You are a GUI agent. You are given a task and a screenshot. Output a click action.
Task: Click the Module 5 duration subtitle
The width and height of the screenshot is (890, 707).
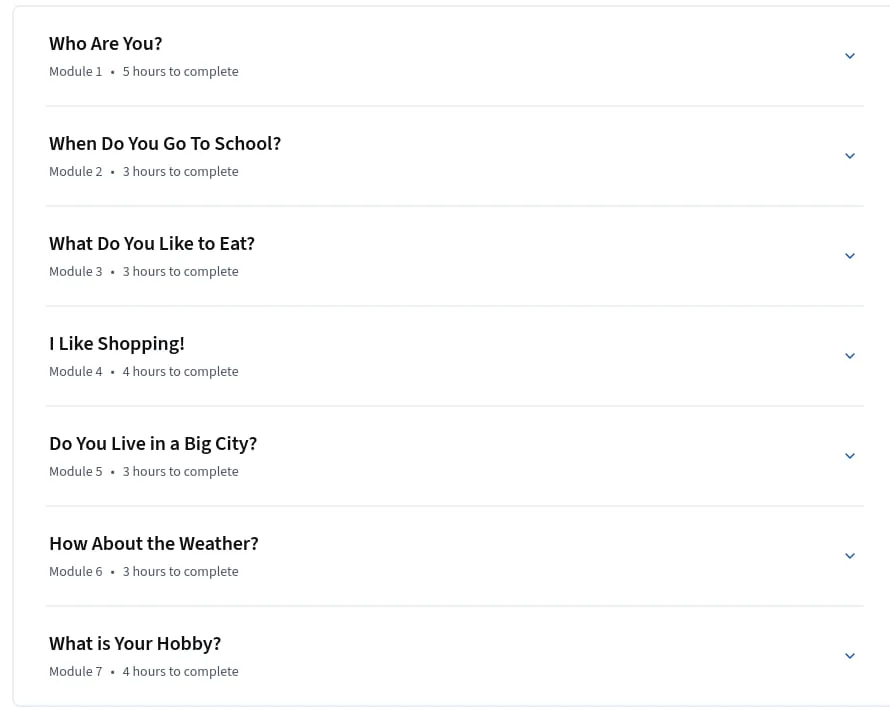pyautogui.click(x=144, y=472)
